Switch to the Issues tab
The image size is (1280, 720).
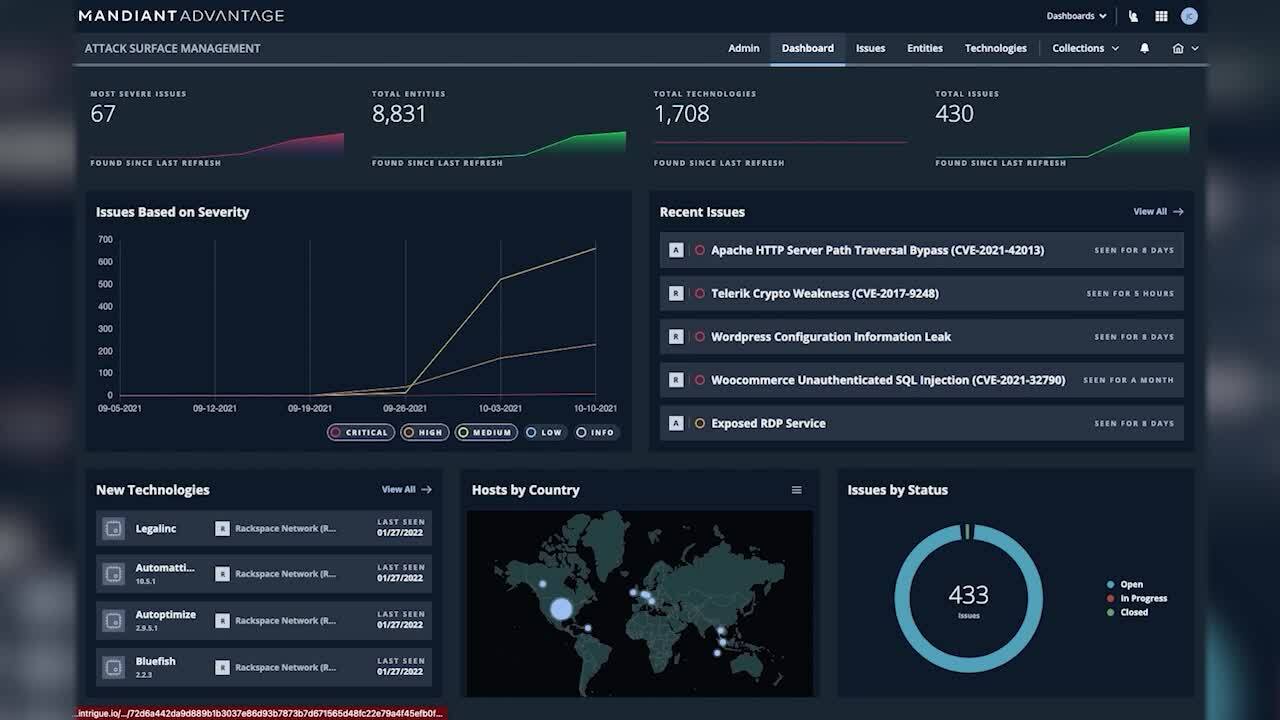(x=870, y=48)
